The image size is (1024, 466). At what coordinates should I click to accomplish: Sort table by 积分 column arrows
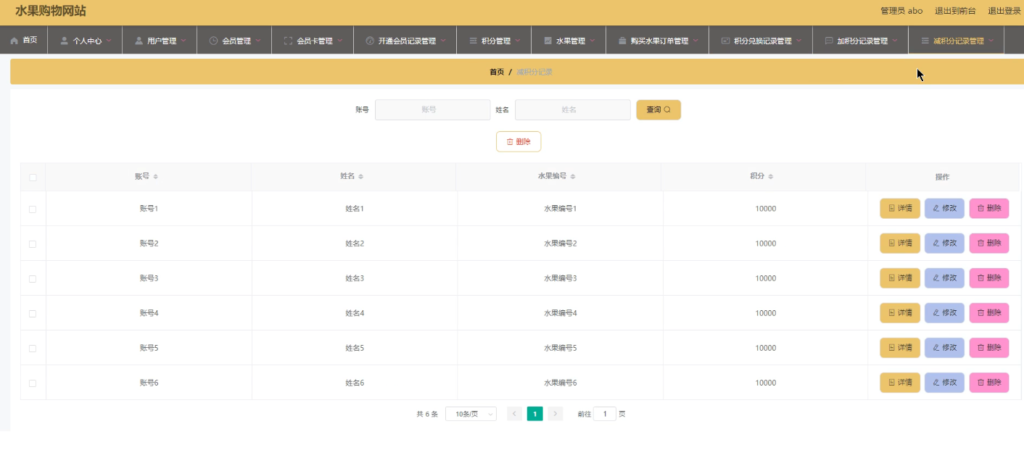pyautogui.click(x=771, y=177)
